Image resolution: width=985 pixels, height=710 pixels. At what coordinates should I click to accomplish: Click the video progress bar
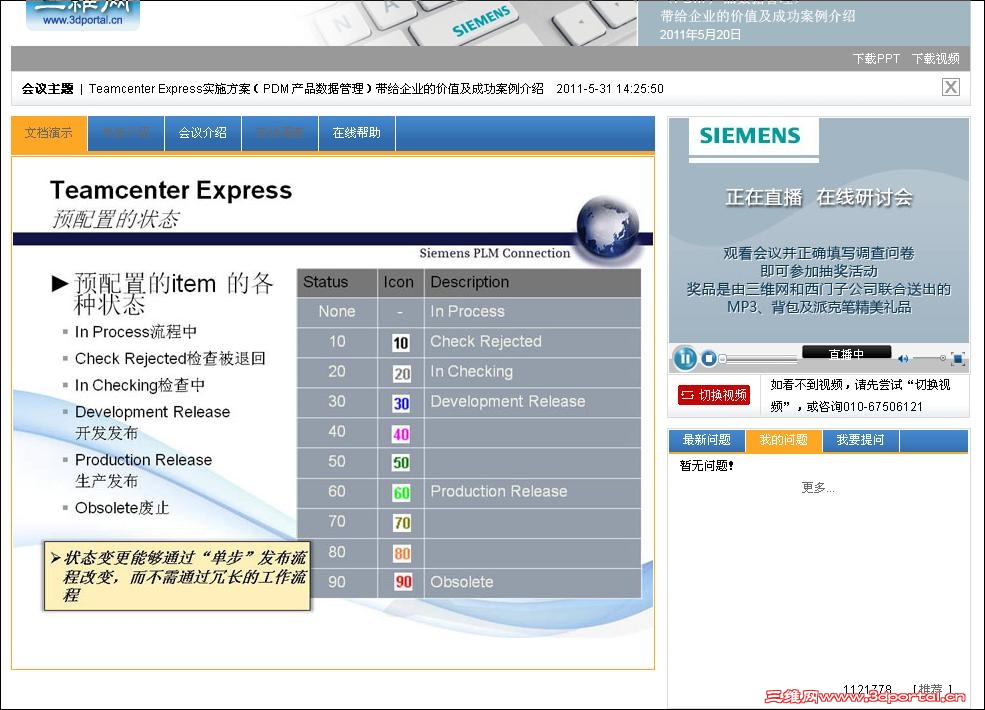coord(759,359)
